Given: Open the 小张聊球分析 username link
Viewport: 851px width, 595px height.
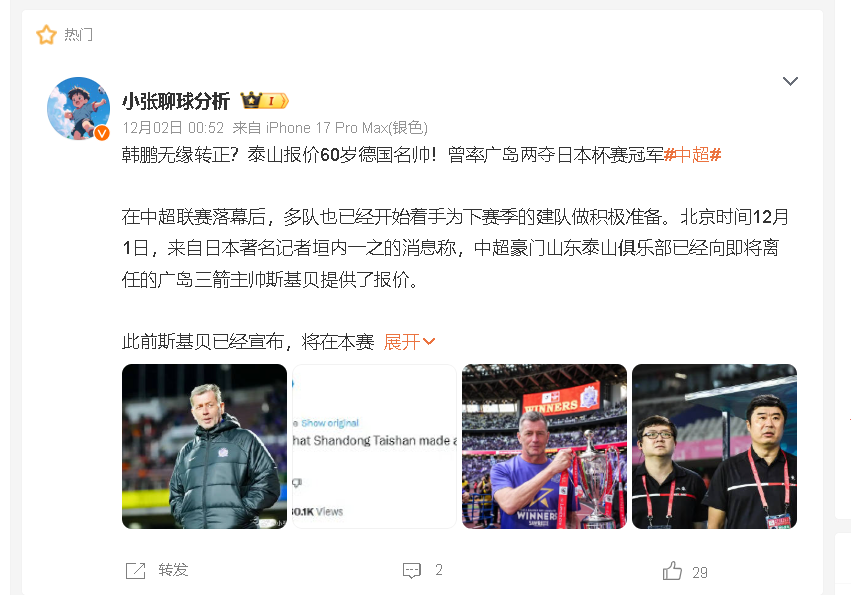Looking at the screenshot, I should coord(176,101).
